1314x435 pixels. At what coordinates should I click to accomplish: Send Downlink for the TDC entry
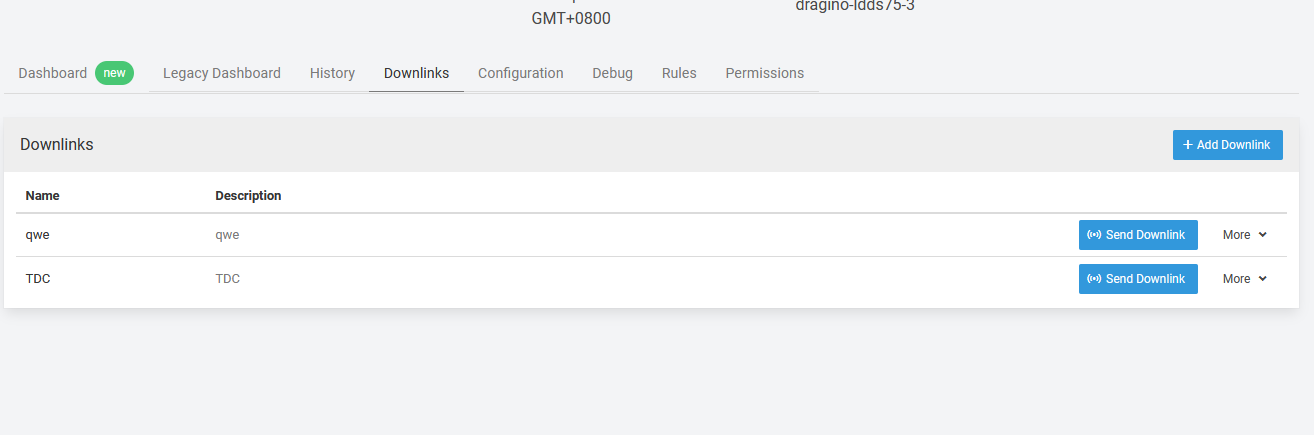pos(1138,279)
